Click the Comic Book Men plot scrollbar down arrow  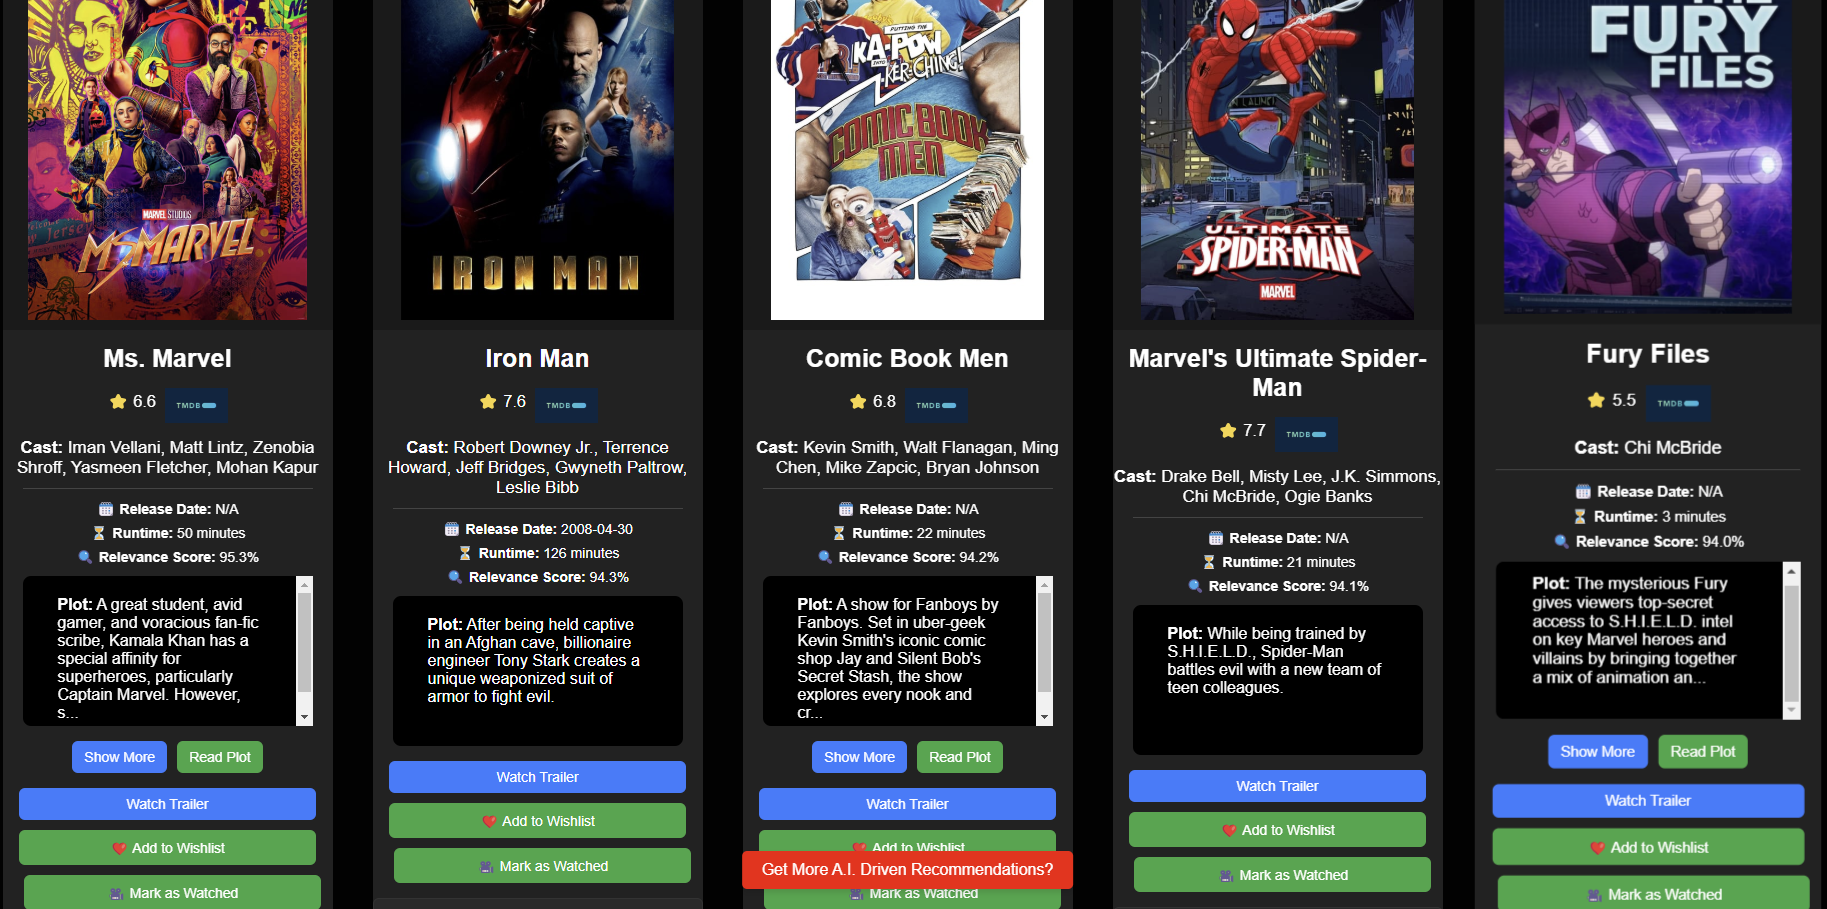(1045, 717)
